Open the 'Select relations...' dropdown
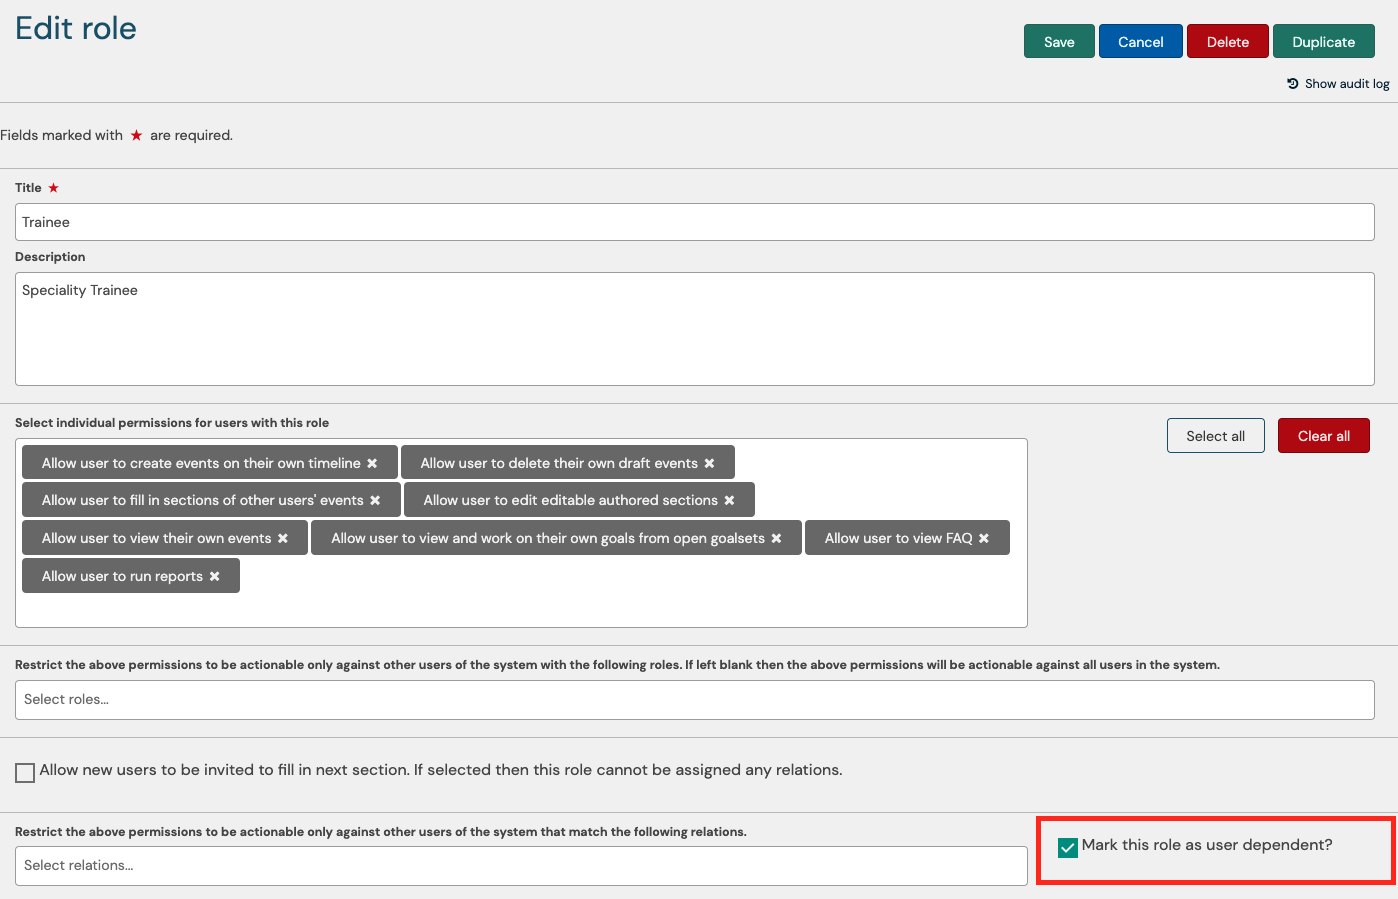This screenshot has width=1398, height=899. pos(520,866)
